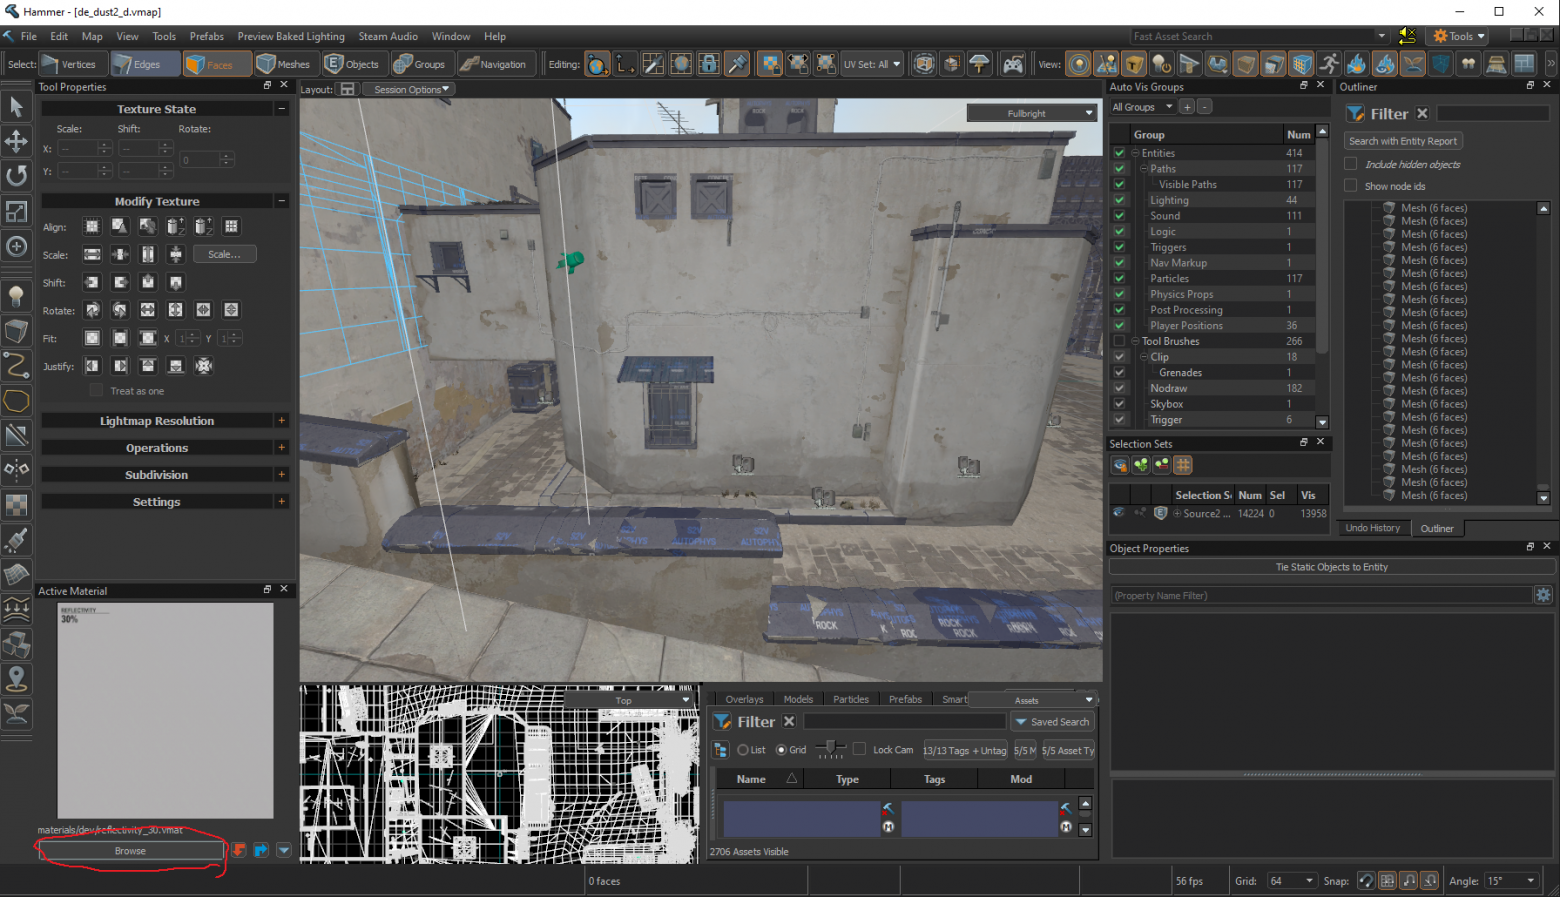Enable Include hidden objects checkbox

(x=1351, y=164)
